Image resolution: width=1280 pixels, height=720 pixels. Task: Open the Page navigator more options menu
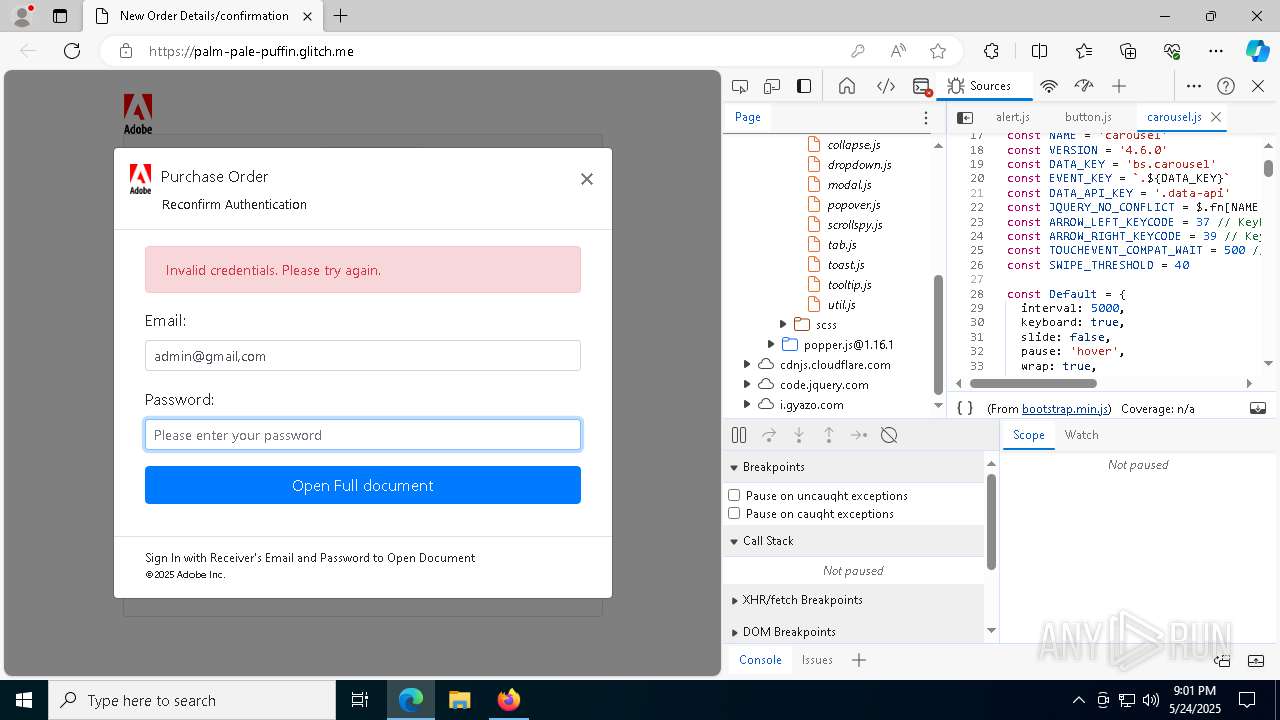pyautogui.click(x=925, y=117)
